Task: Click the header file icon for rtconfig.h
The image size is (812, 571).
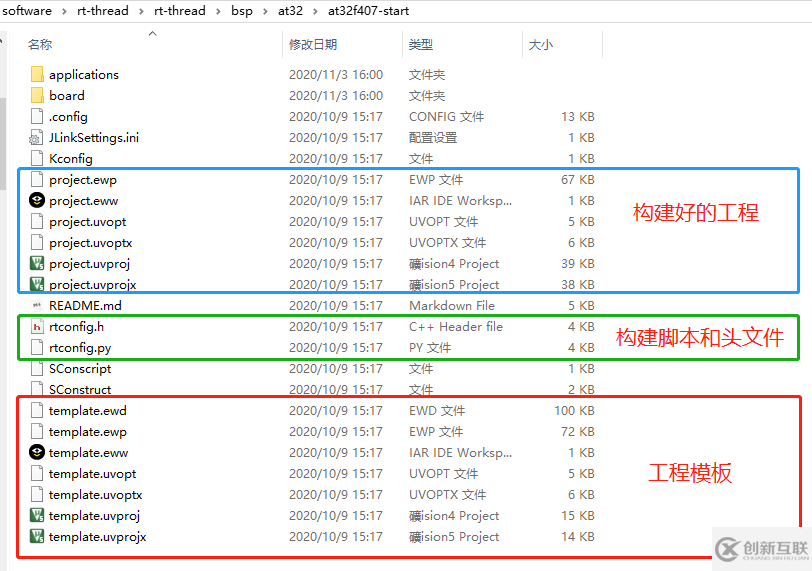Action: click(37, 327)
